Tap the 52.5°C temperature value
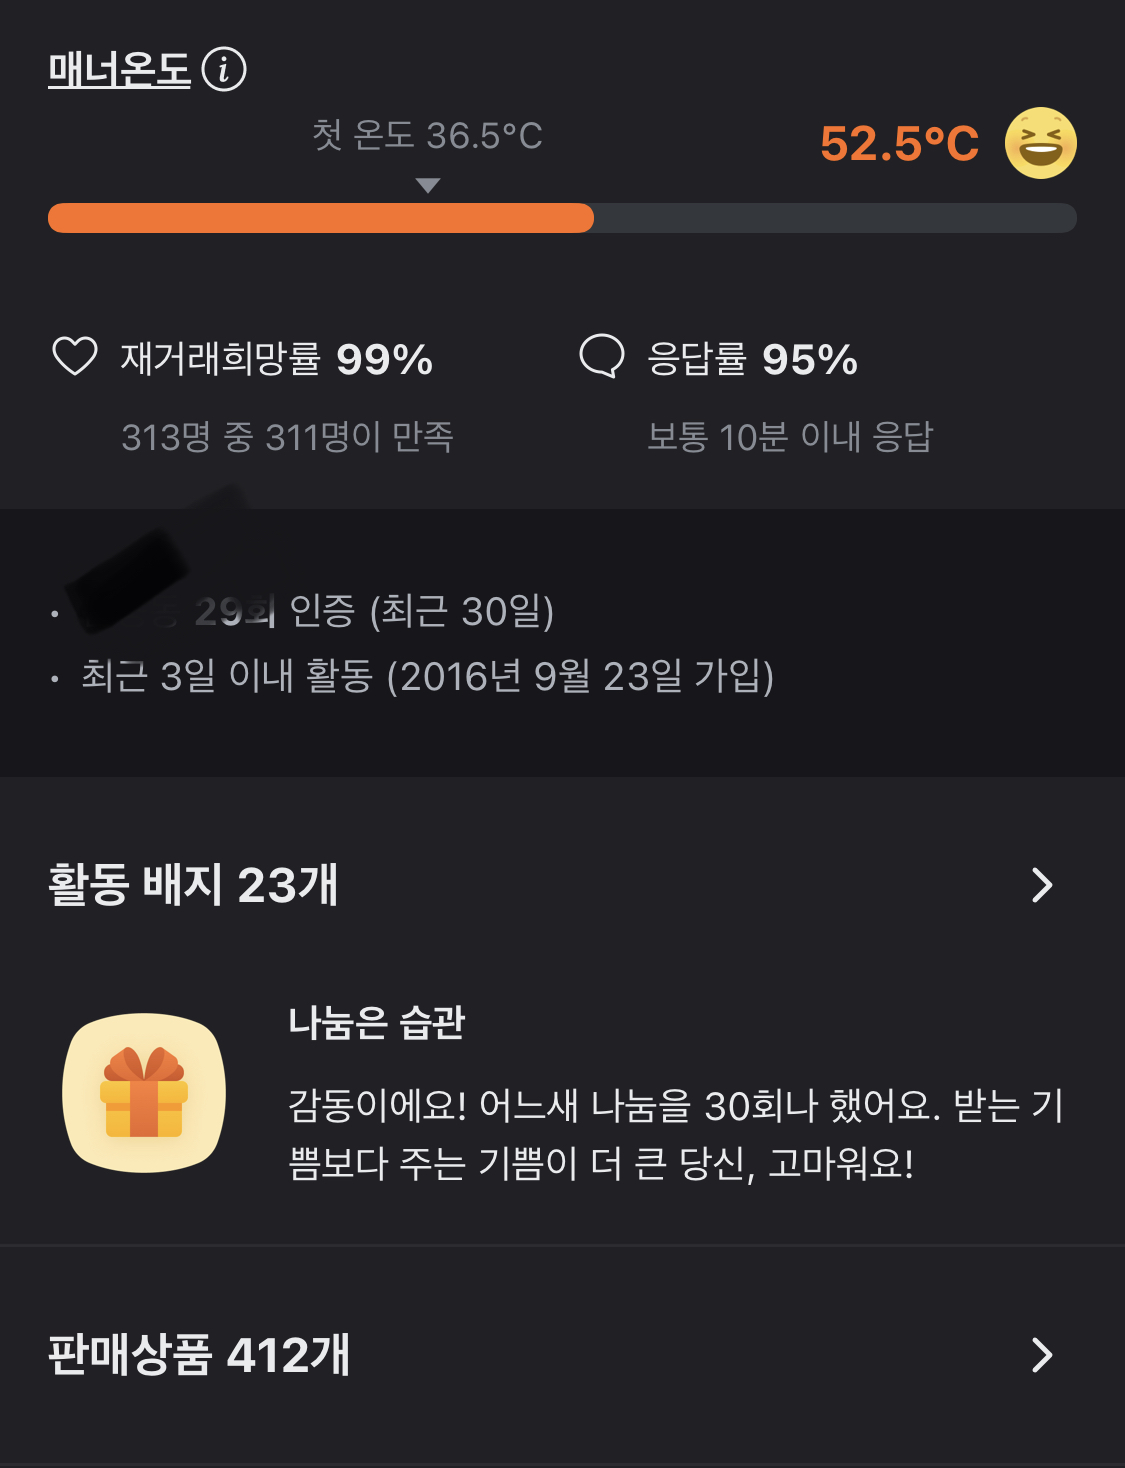The width and height of the screenshot is (1125, 1468). pyautogui.click(x=899, y=143)
